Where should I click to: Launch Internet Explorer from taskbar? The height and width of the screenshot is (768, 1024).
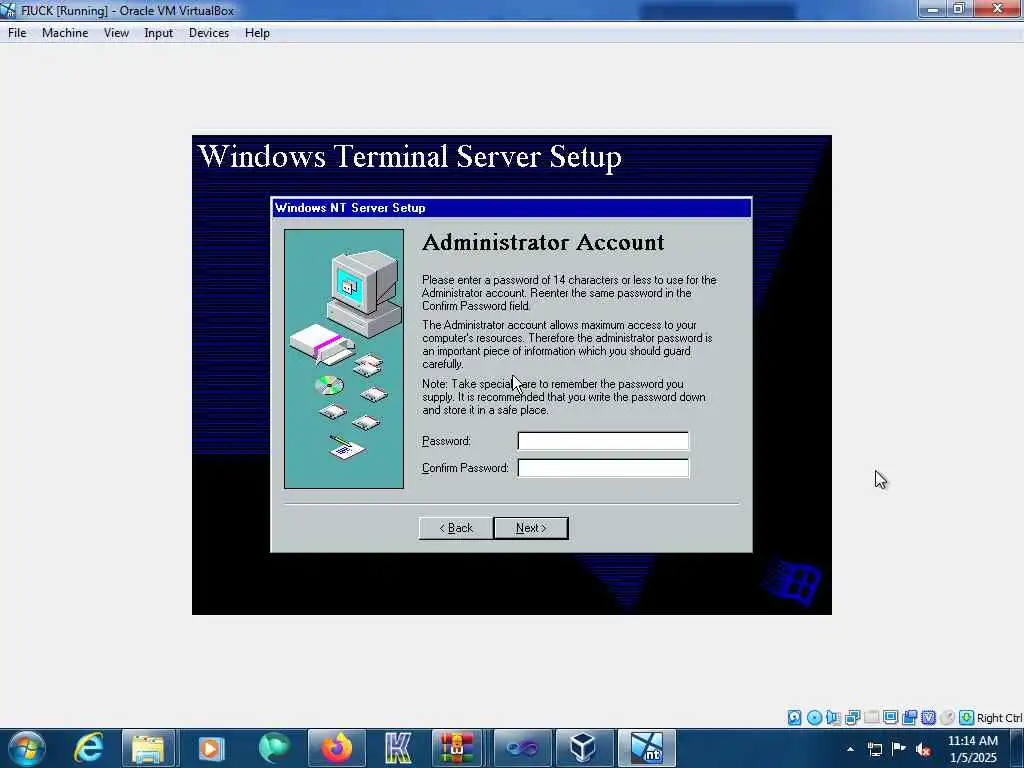pyautogui.click(x=88, y=748)
